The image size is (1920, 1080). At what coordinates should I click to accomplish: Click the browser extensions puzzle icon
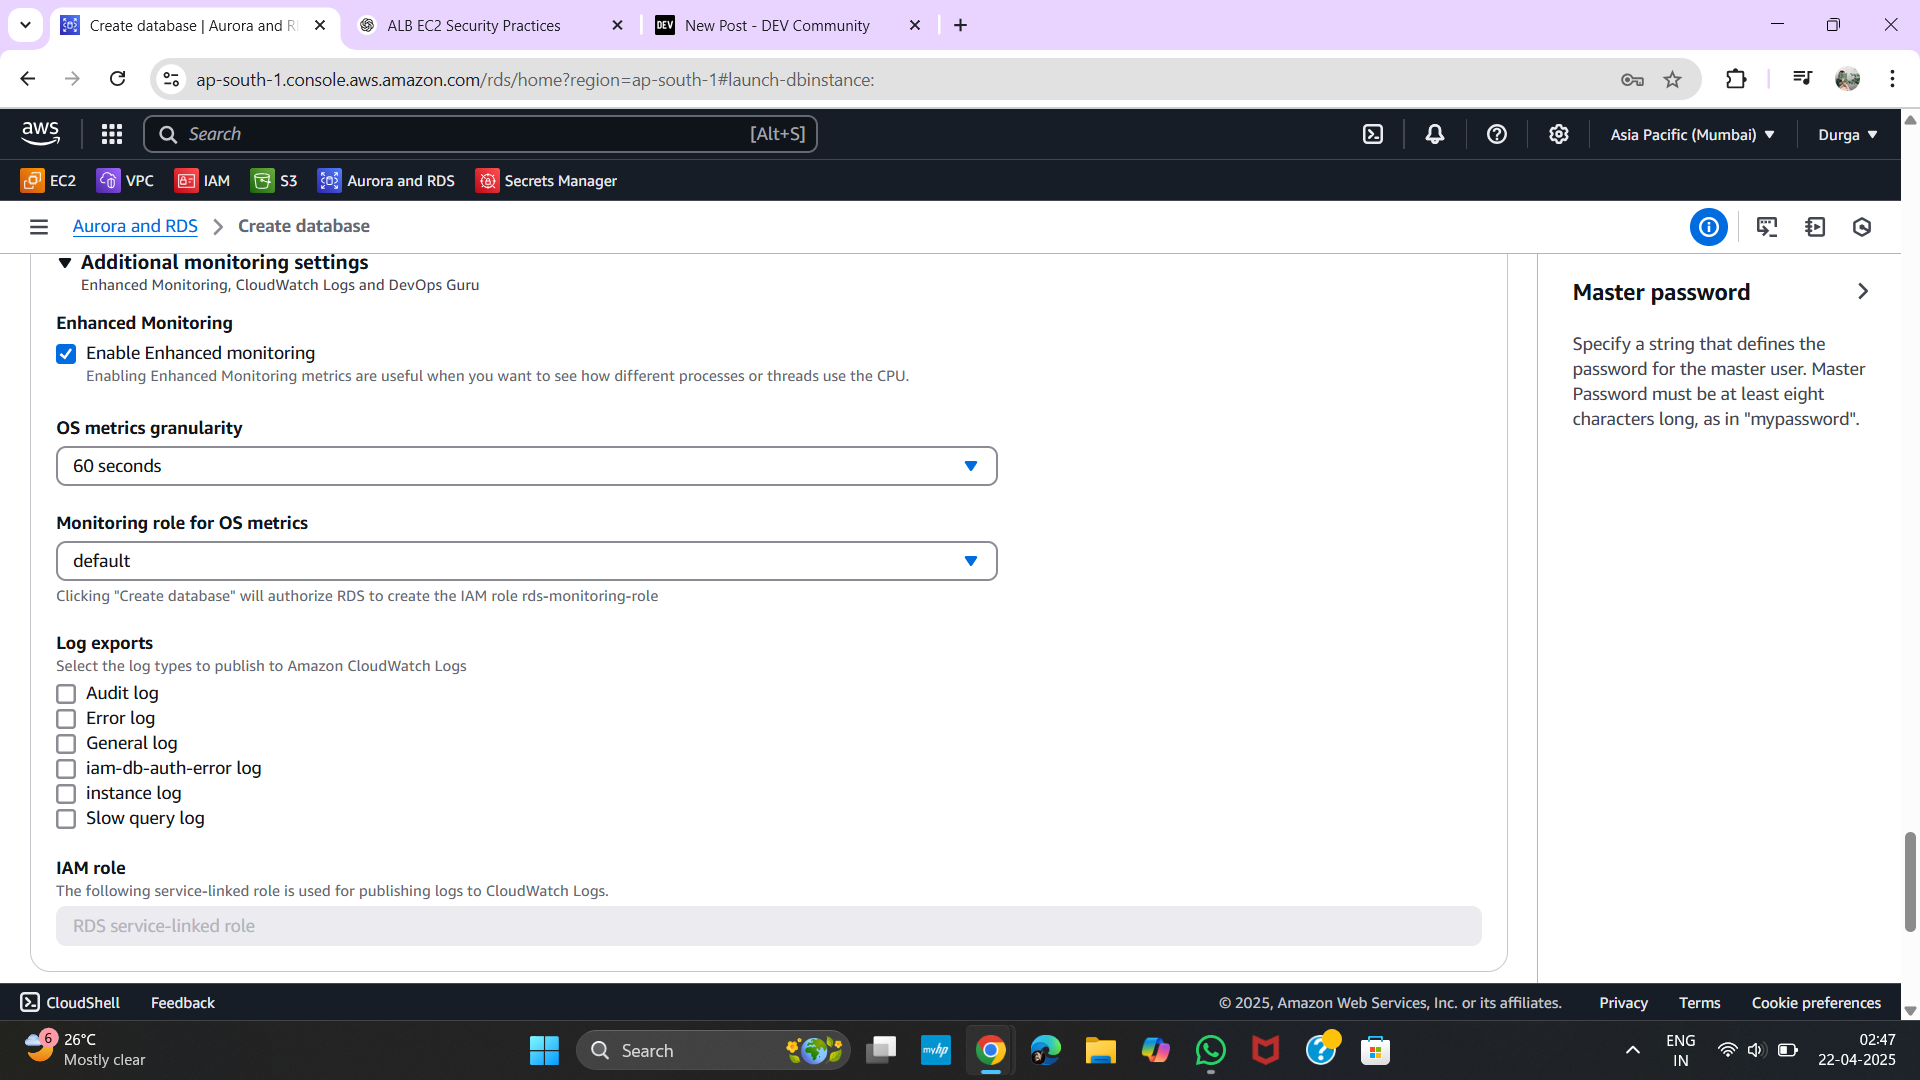point(1737,79)
